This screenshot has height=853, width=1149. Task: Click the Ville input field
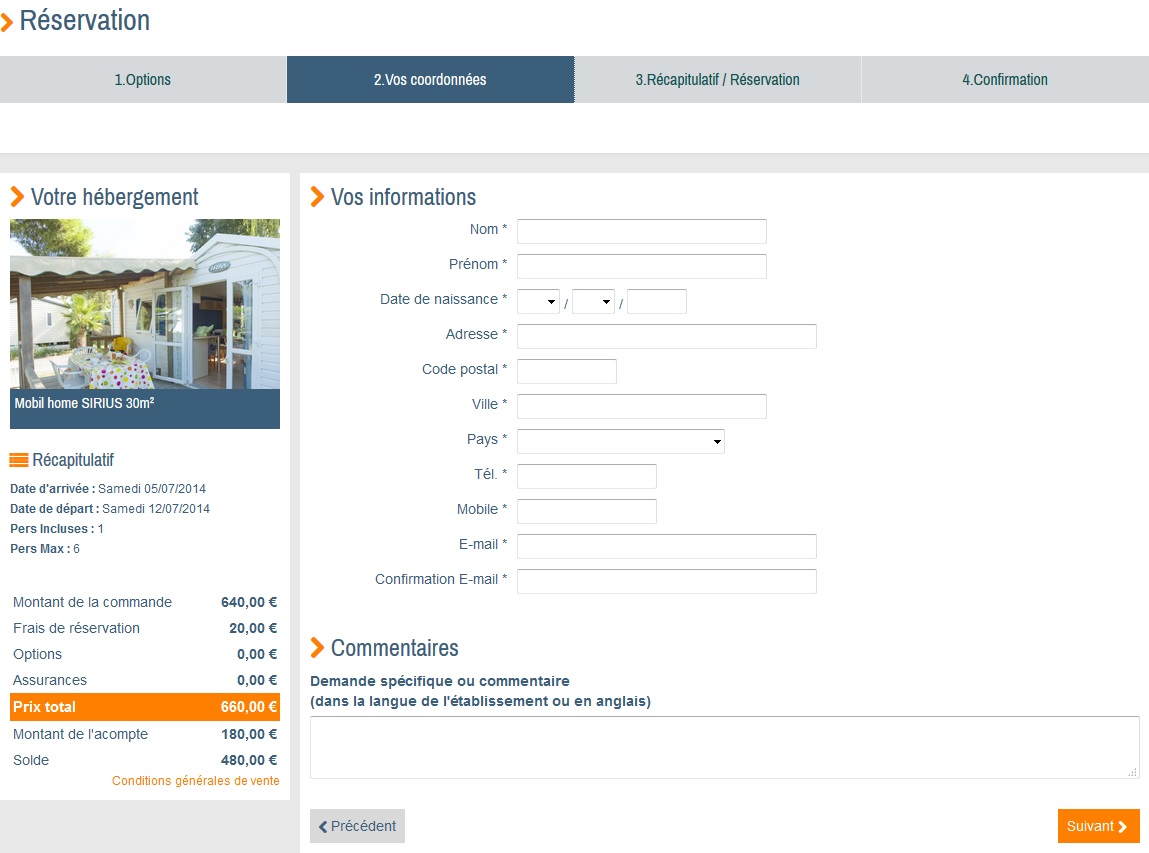[x=642, y=406]
